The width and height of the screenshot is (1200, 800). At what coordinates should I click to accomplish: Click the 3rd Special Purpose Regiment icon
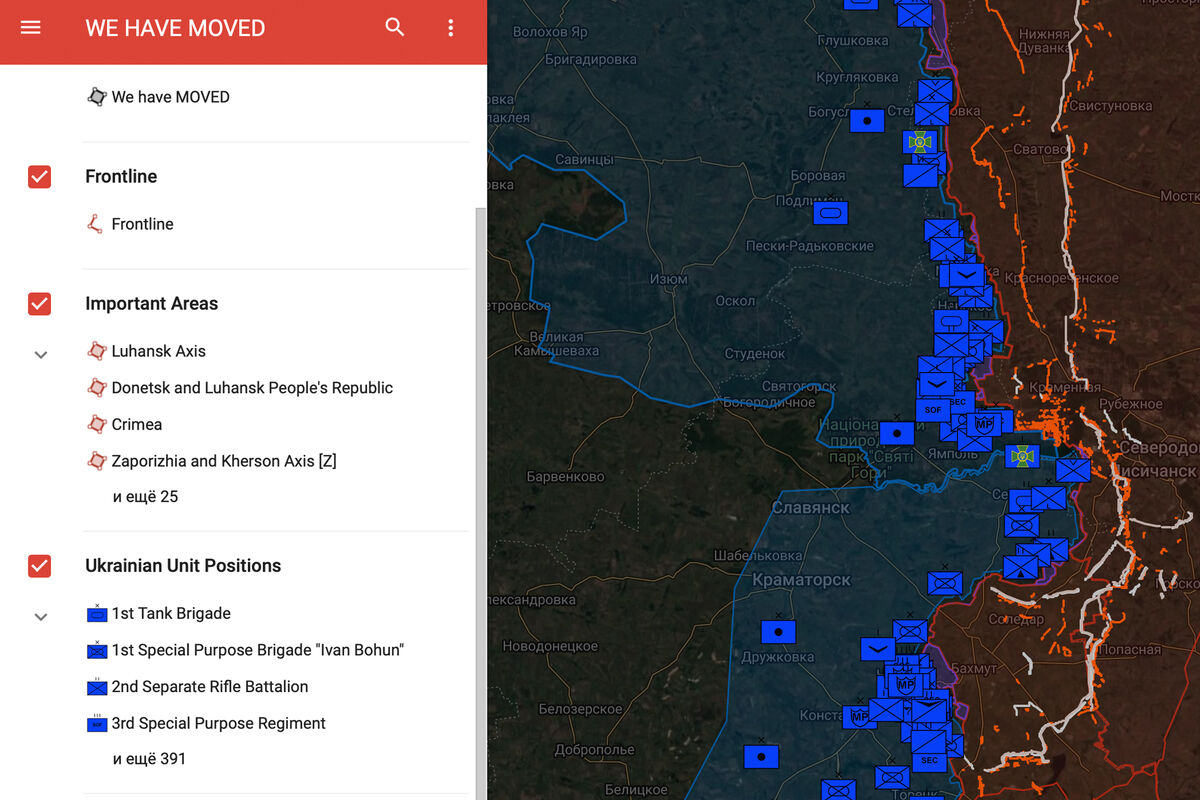(x=97, y=724)
